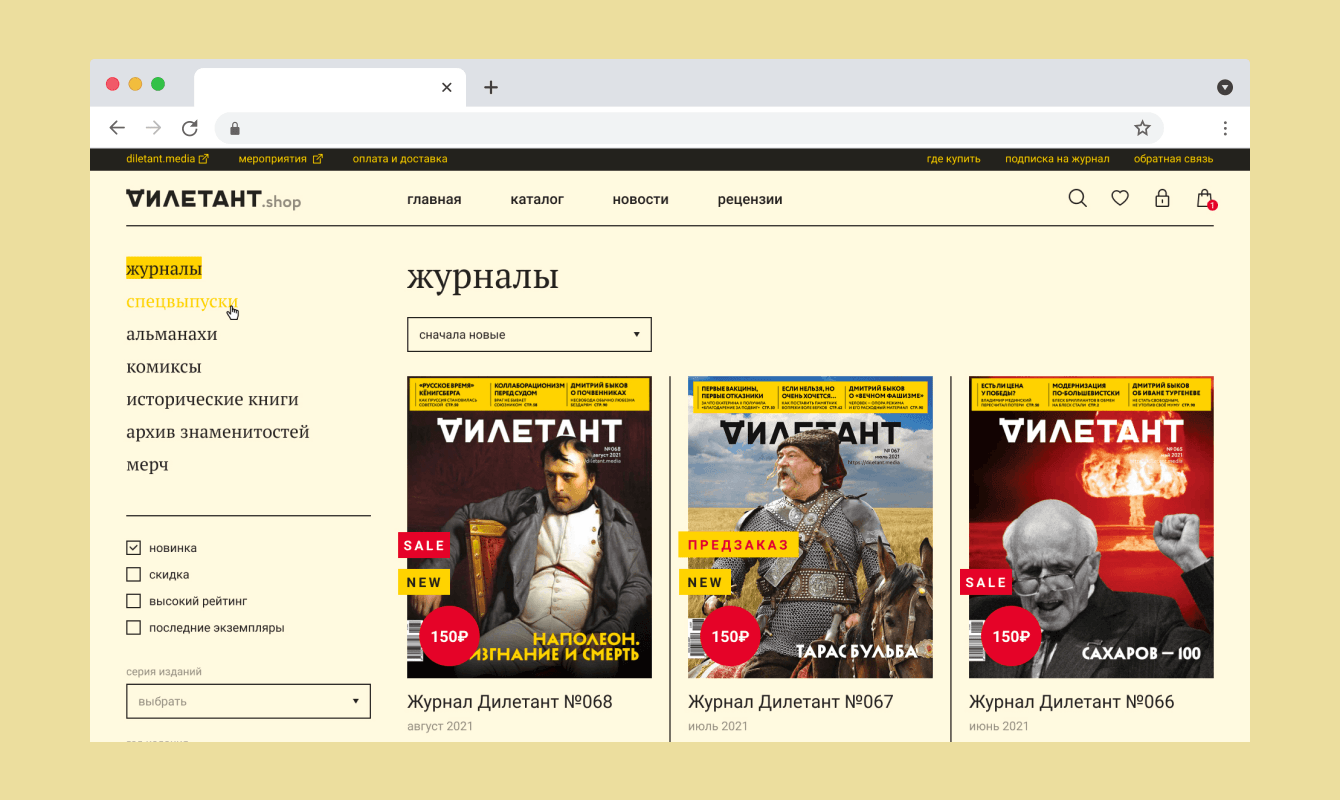Screen dimensions: 1340x800
Task: Enable the высокий рейтинг filter checkbox
Action: (133, 601)
